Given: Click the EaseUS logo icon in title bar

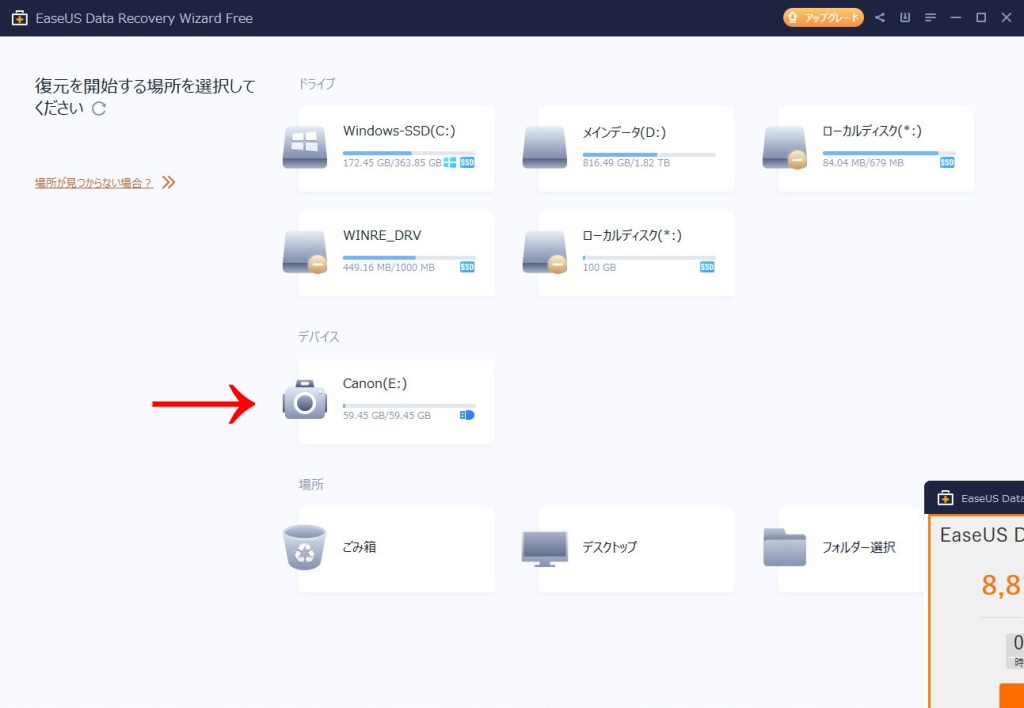Looking at the screenshot, I should point(20,18).
